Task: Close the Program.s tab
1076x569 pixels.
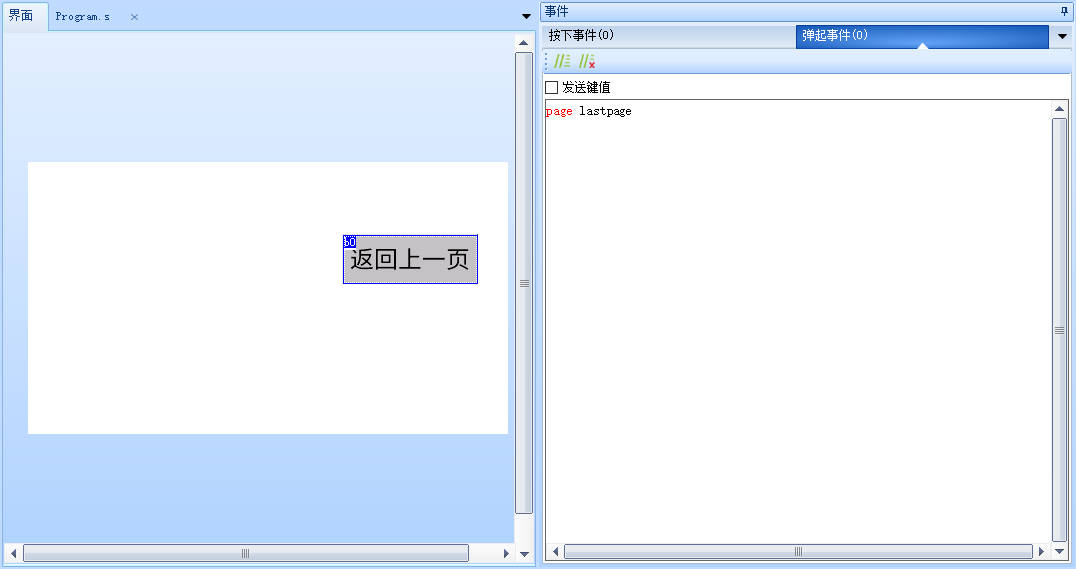Action: (x=135, y=17)
